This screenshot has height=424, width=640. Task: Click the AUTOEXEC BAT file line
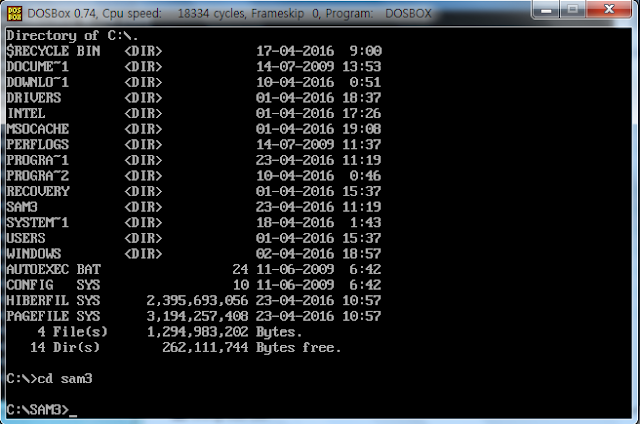pos(54,269)
